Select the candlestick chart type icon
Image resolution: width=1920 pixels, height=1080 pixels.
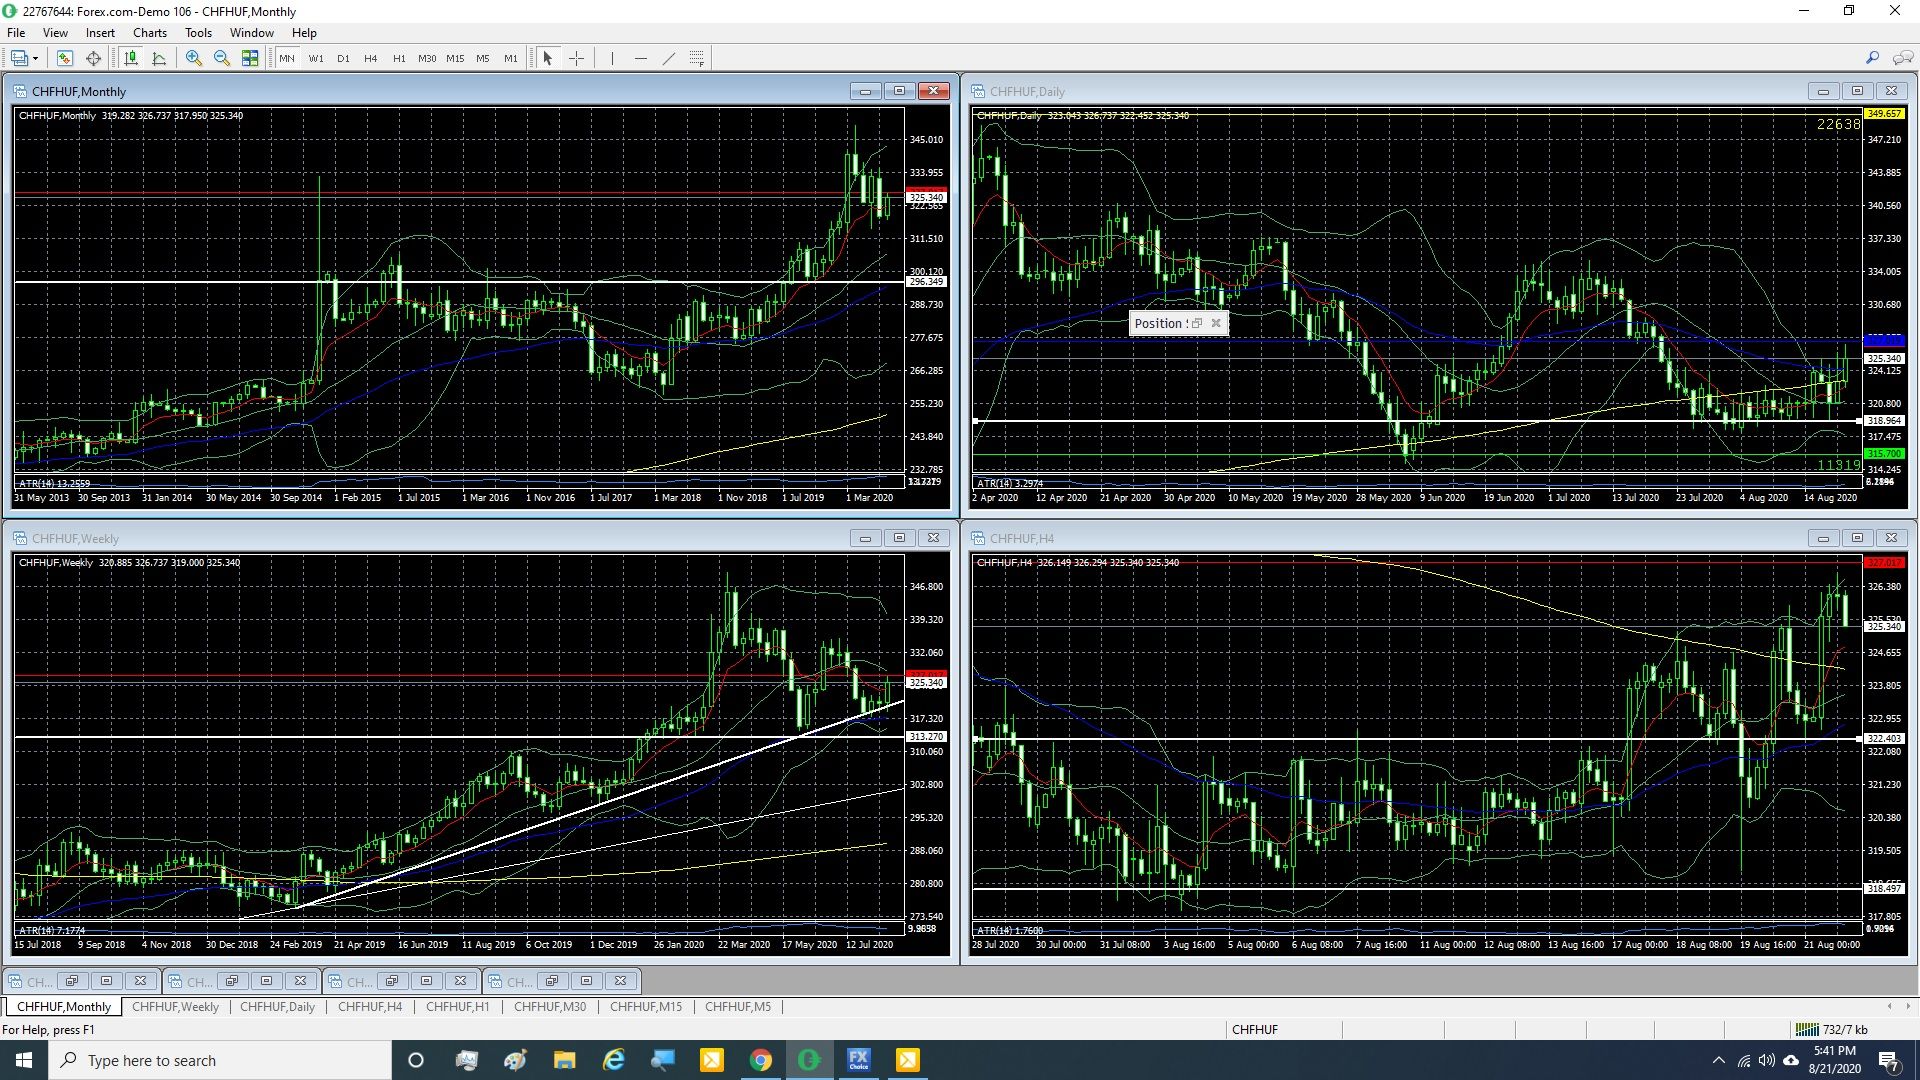(131, 58)
